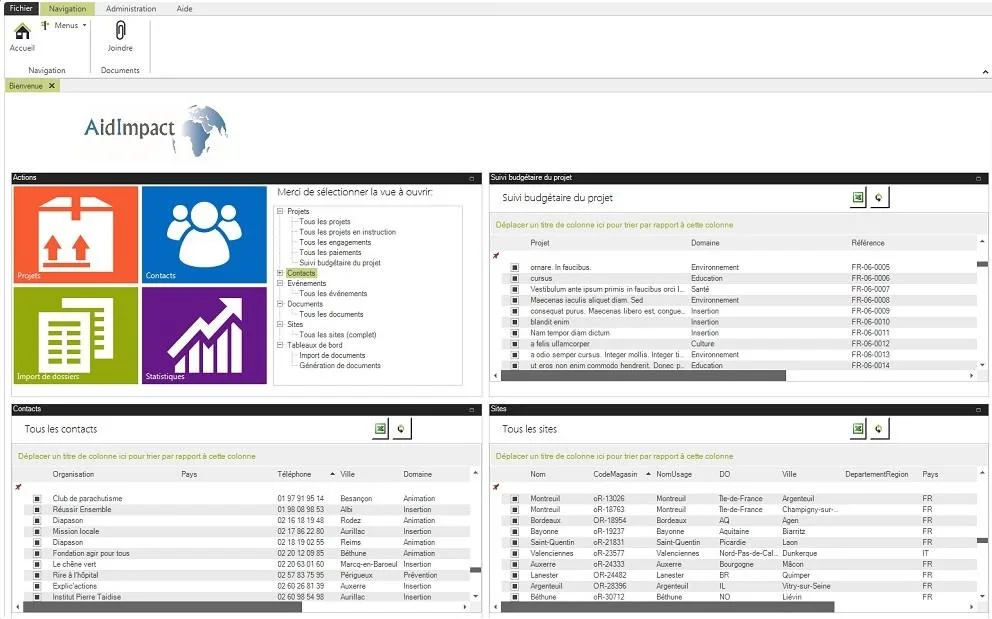Select Tous les paiements in tree
The height and width of the screenshot is (619, 992).
click(330, 253)
